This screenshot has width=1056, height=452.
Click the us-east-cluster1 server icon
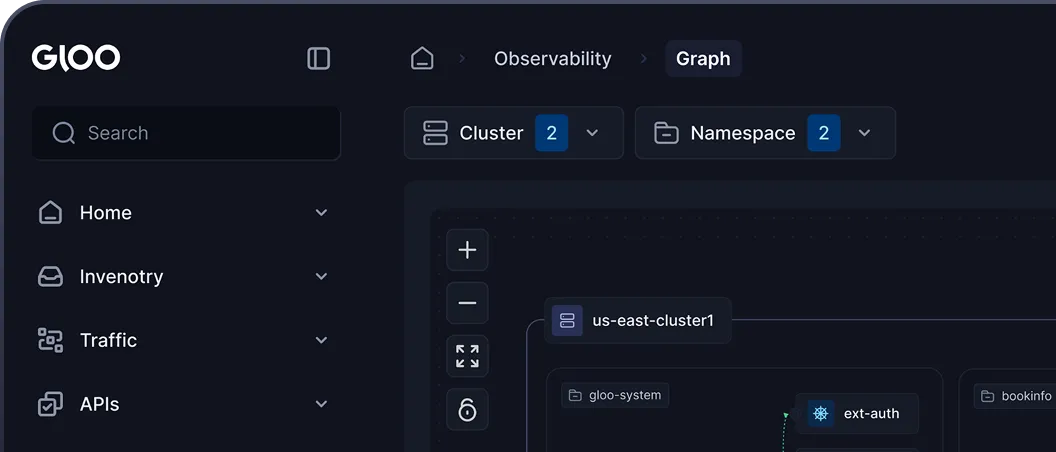(x=567, y=321)
